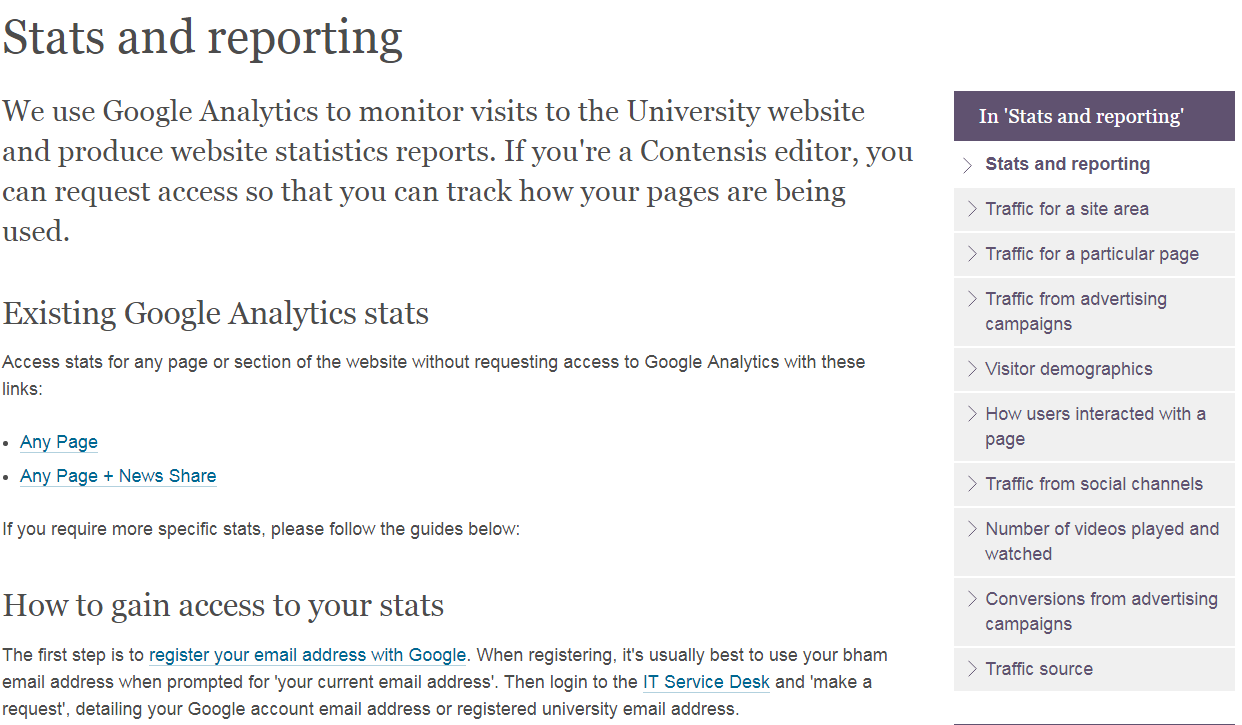Open the Any Page stats link
Viewport: 1242px width, 725px height.
59,442
